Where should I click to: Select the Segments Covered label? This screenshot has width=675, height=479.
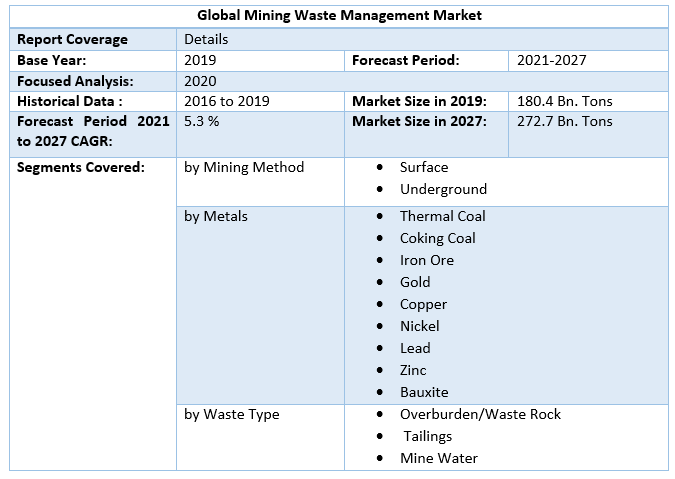[x=81, y=167]
